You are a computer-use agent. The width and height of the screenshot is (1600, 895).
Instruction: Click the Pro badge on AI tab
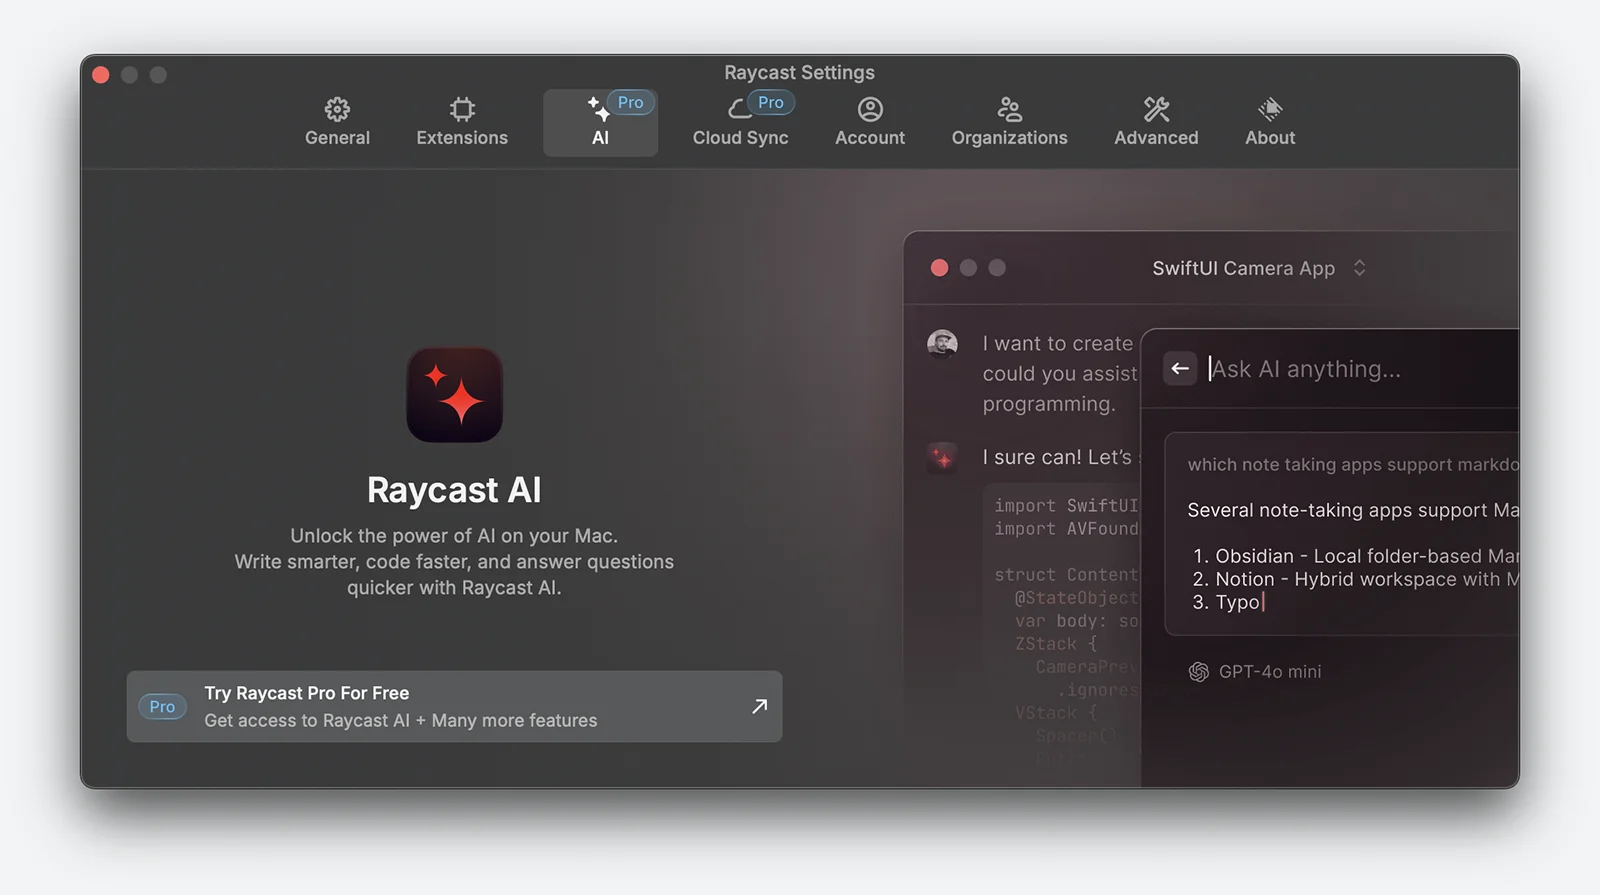pyautogui.click(x=630, y=103)
